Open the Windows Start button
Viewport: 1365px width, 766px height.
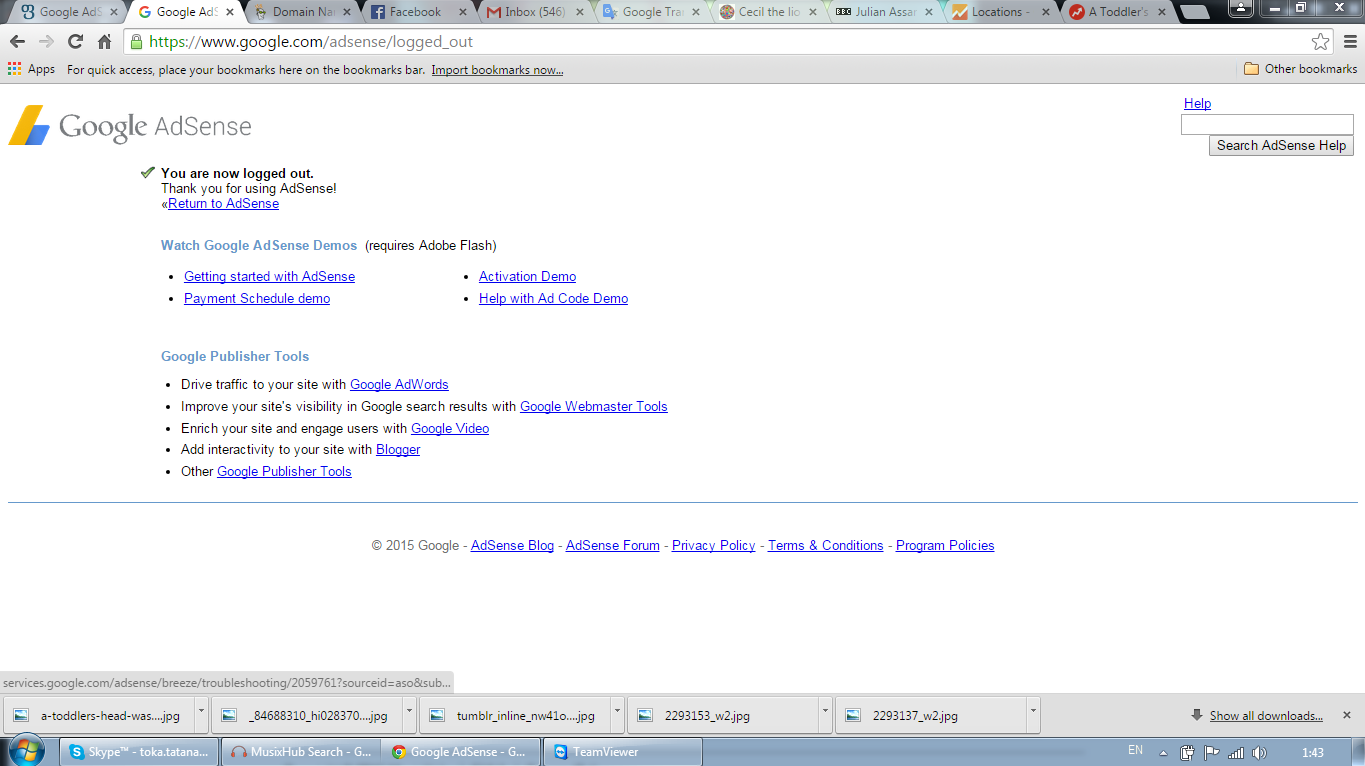point(26,751)
